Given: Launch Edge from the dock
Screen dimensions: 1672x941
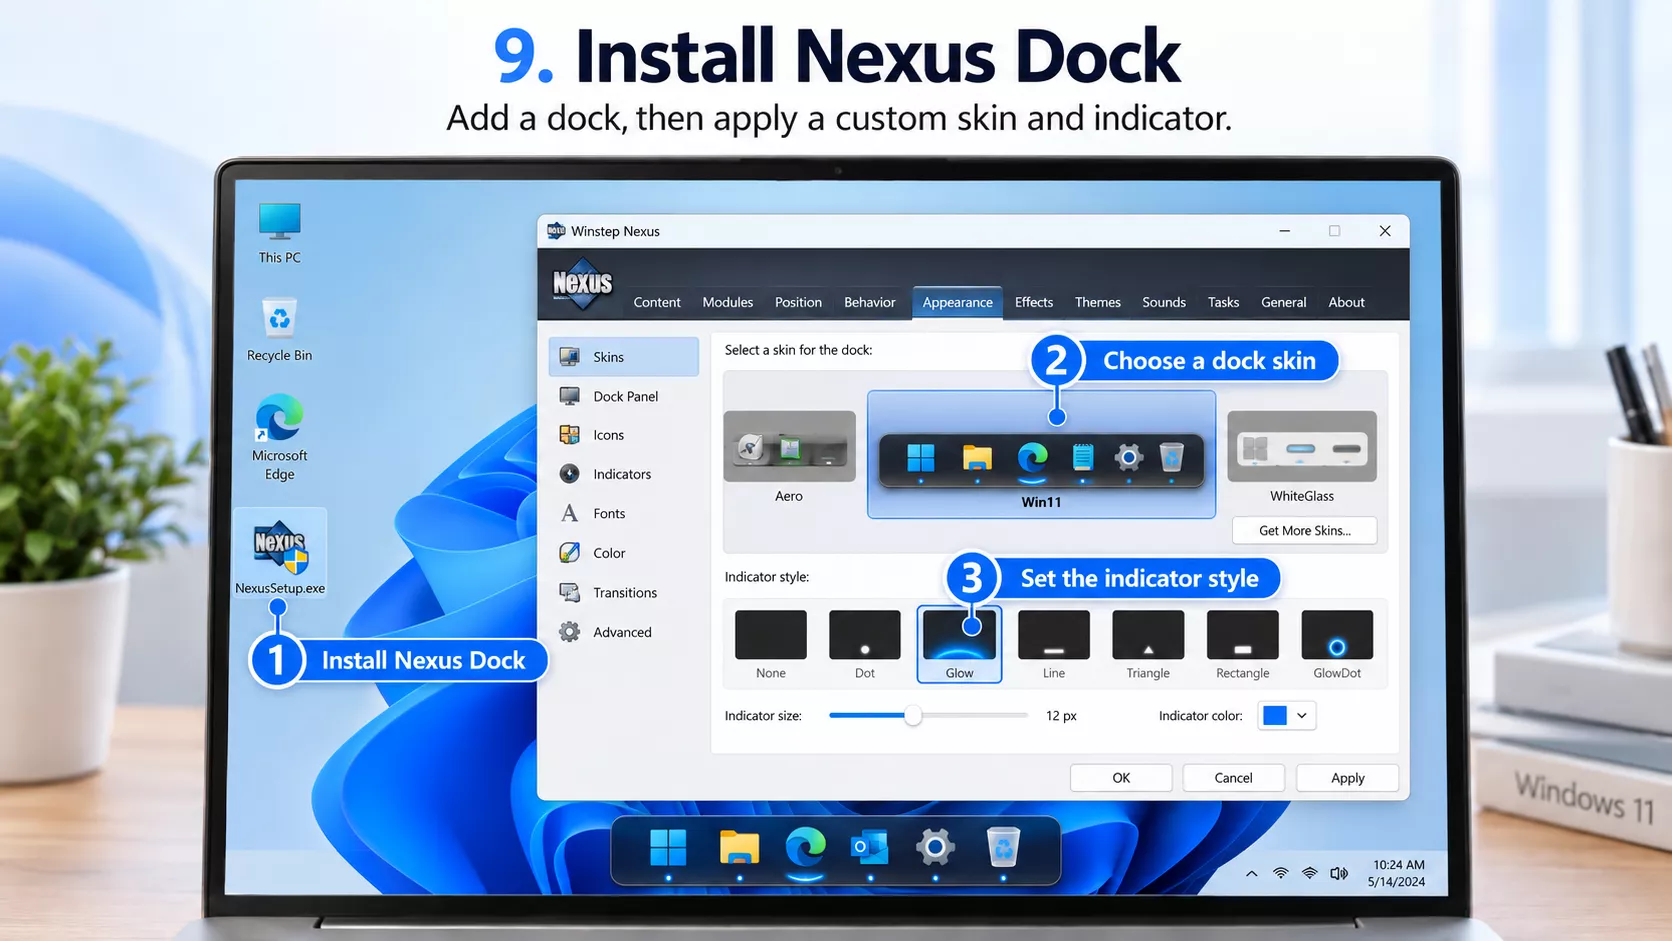Looking at the screenshot, I should (x=805, y=848).
